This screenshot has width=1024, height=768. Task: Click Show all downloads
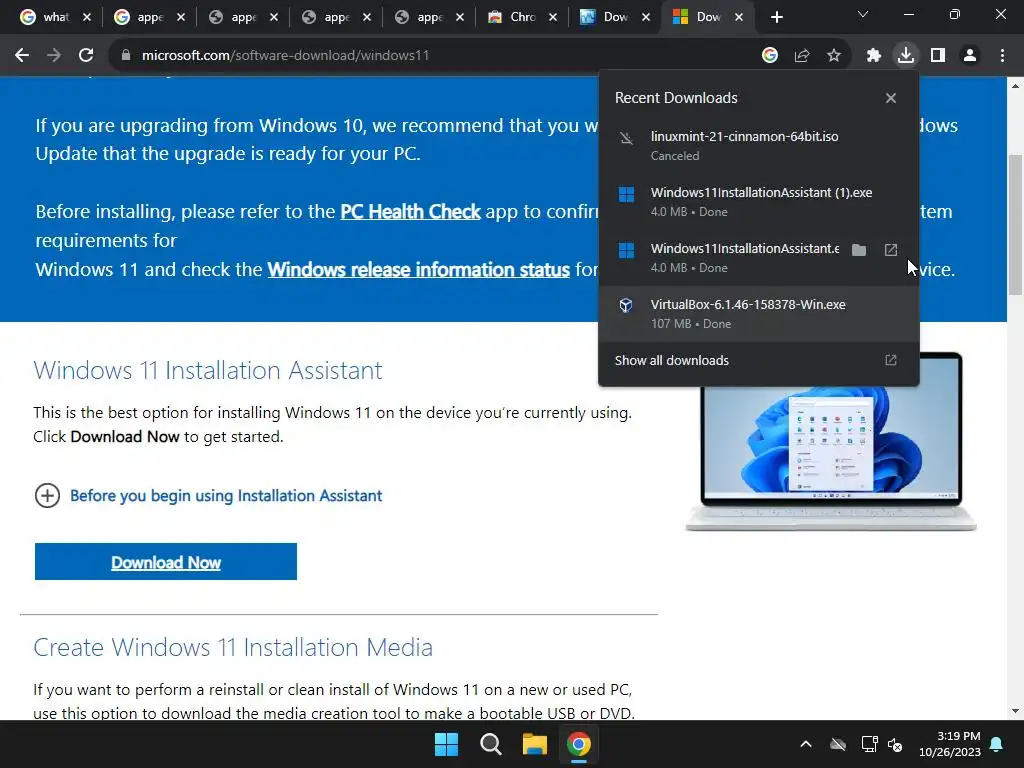pos(671,360)
